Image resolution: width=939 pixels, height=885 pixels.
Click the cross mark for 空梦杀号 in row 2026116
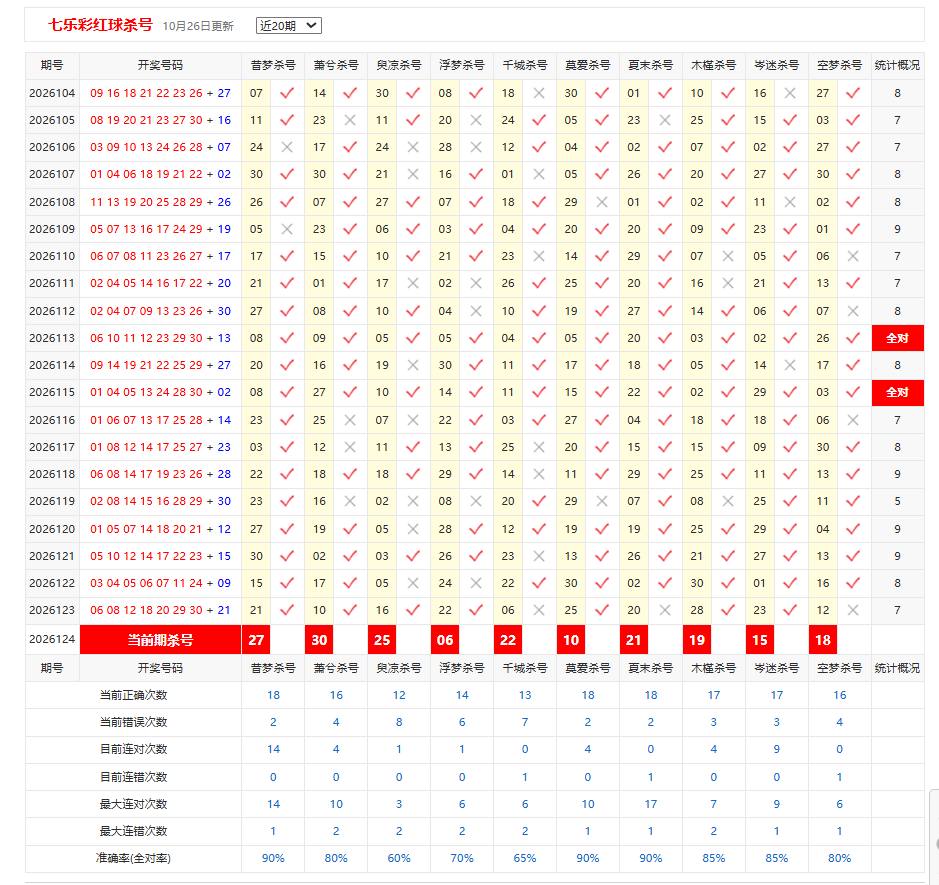pyautogui.click(x=853, y=420)
